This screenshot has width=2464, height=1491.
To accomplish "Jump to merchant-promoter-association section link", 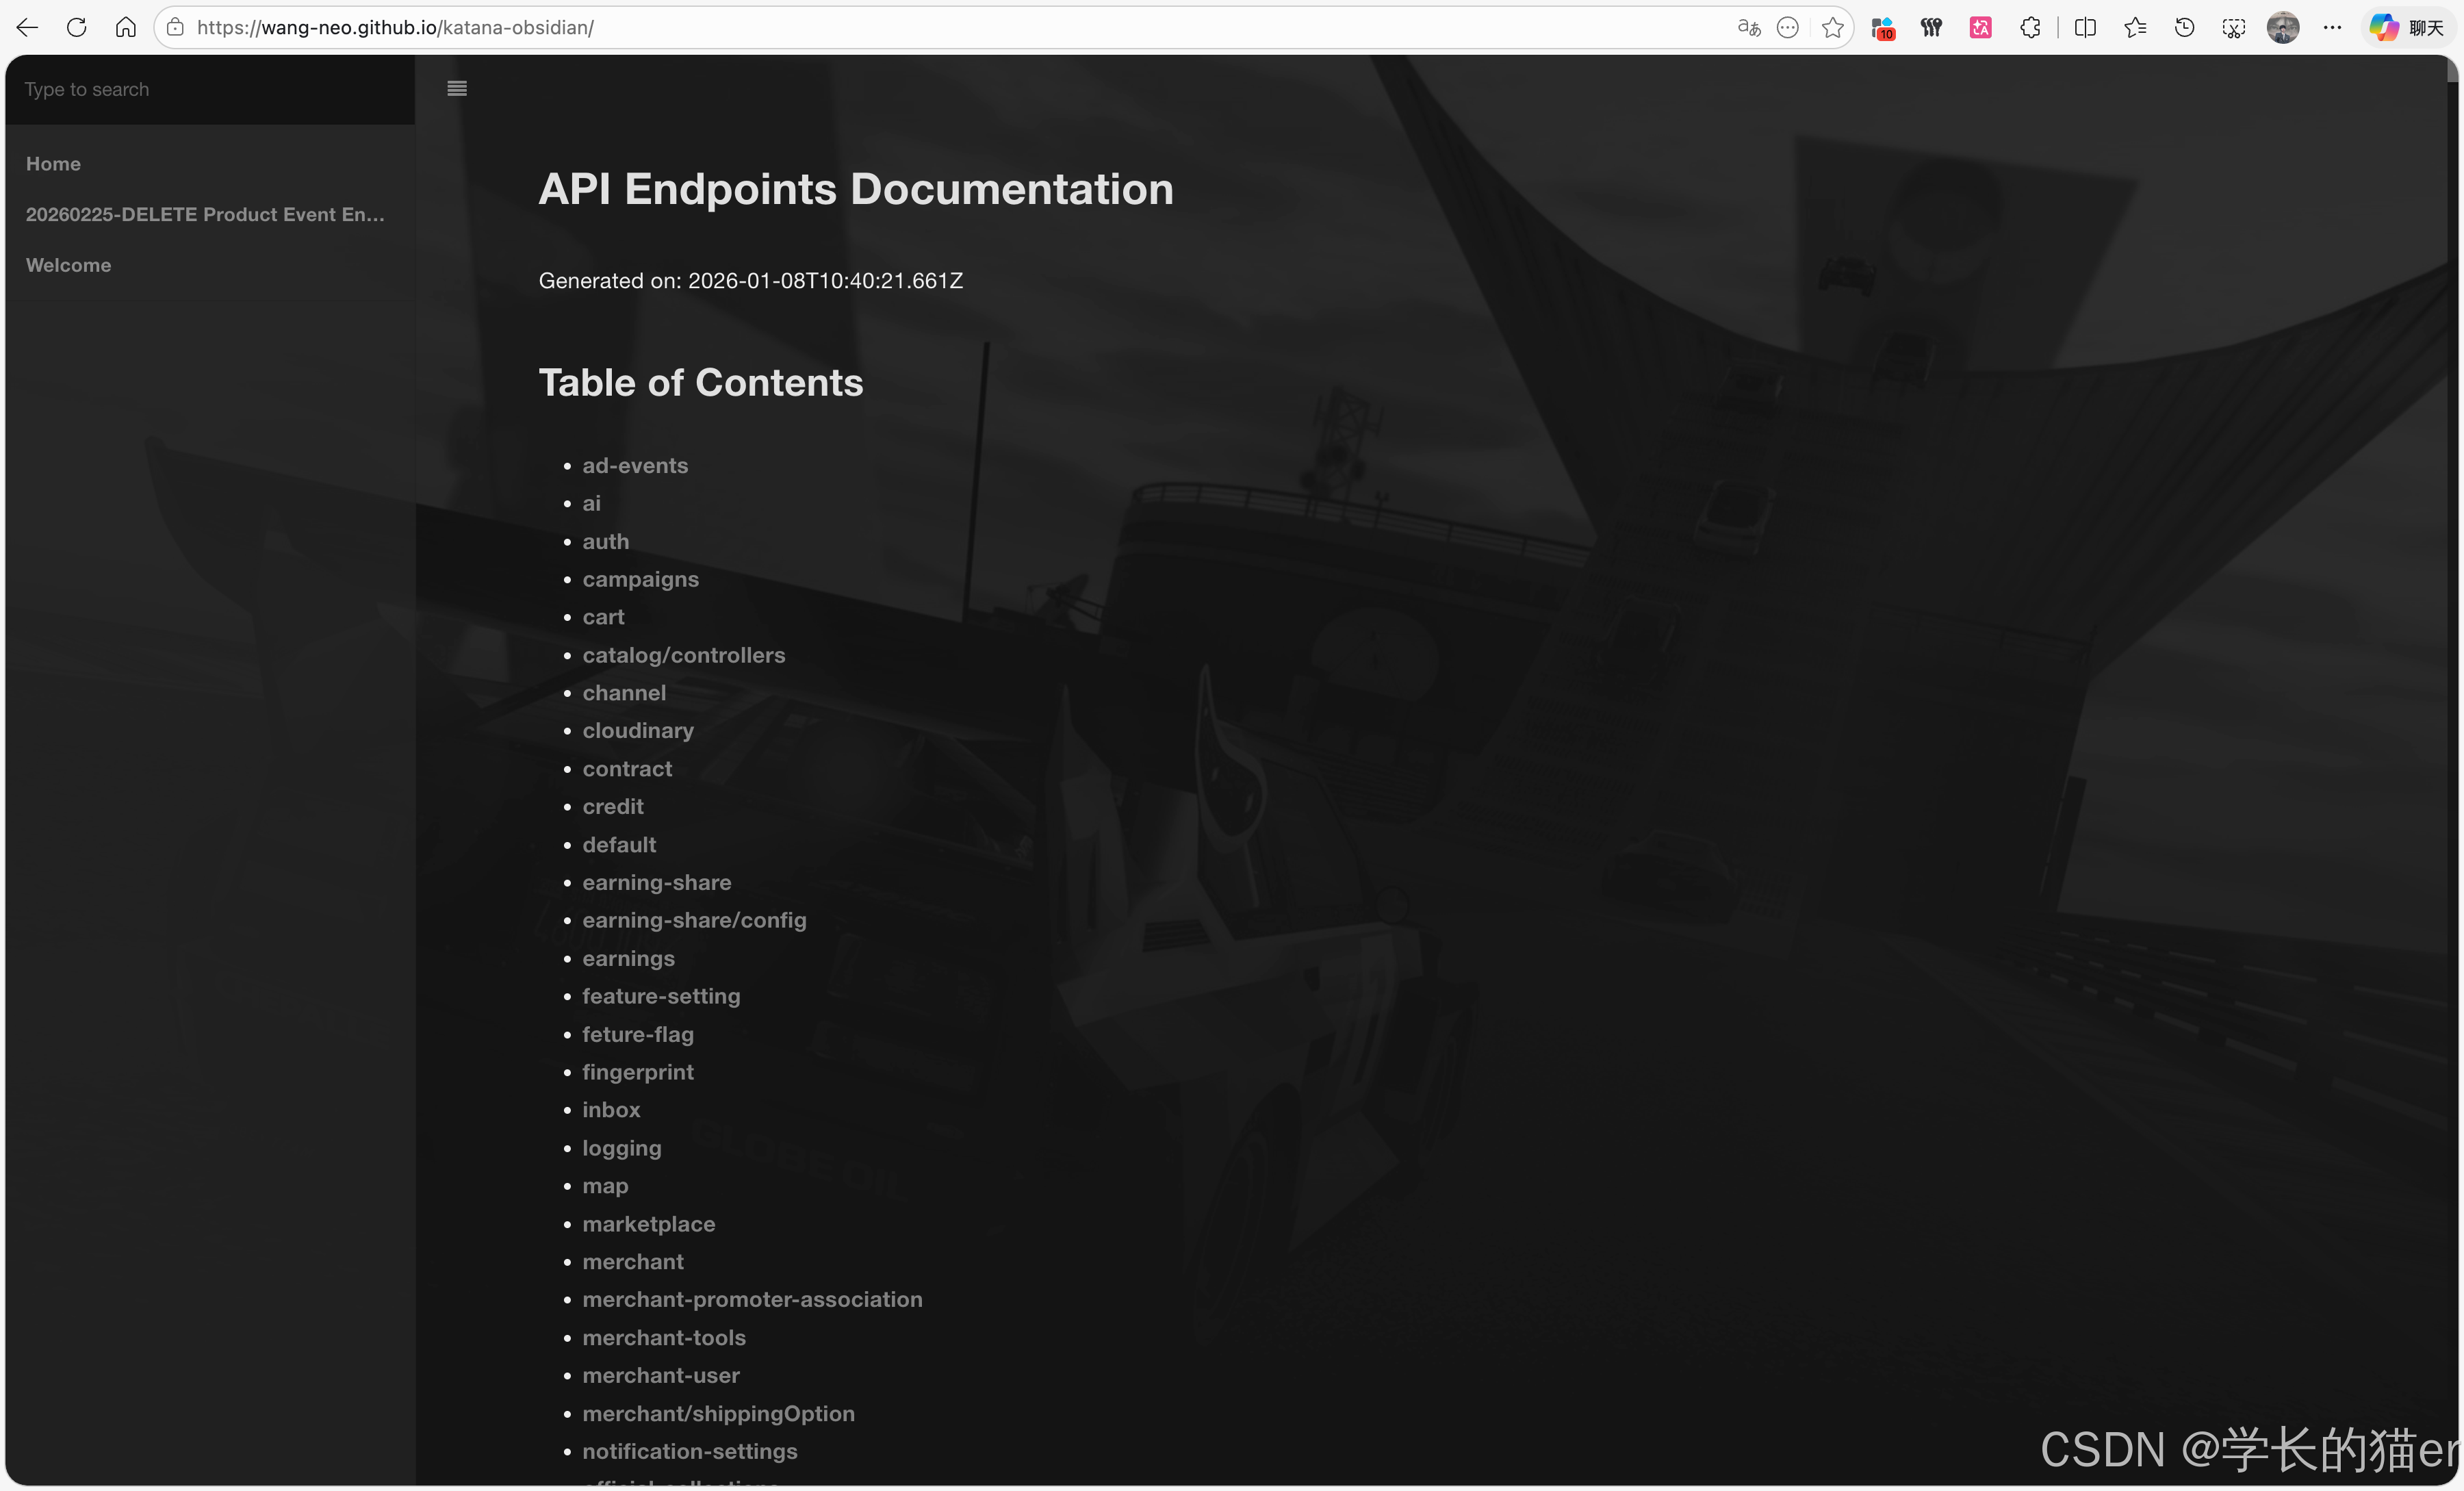I will 752,1299.
